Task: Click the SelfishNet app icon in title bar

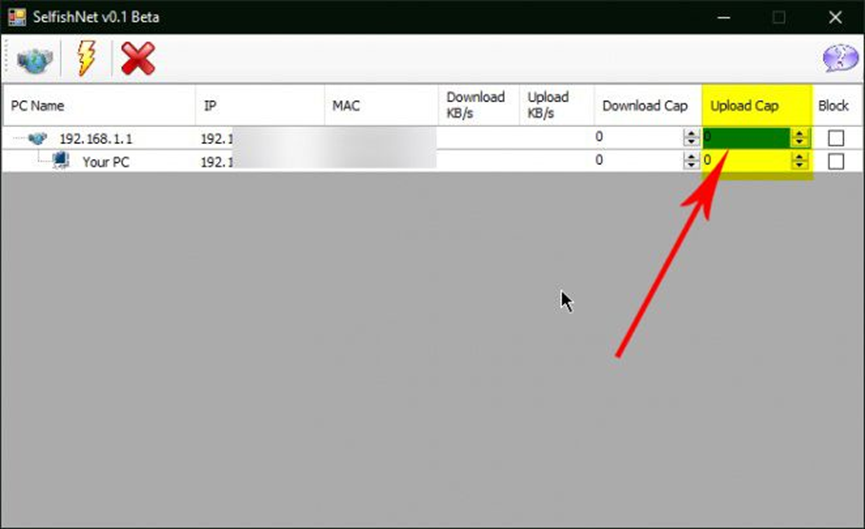Action: pos(15,17)
